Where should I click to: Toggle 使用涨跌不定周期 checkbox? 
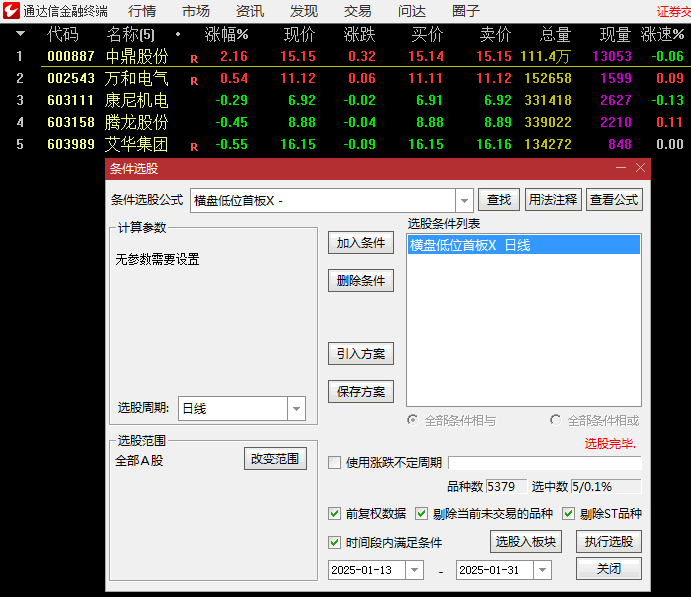pos(334,463)
